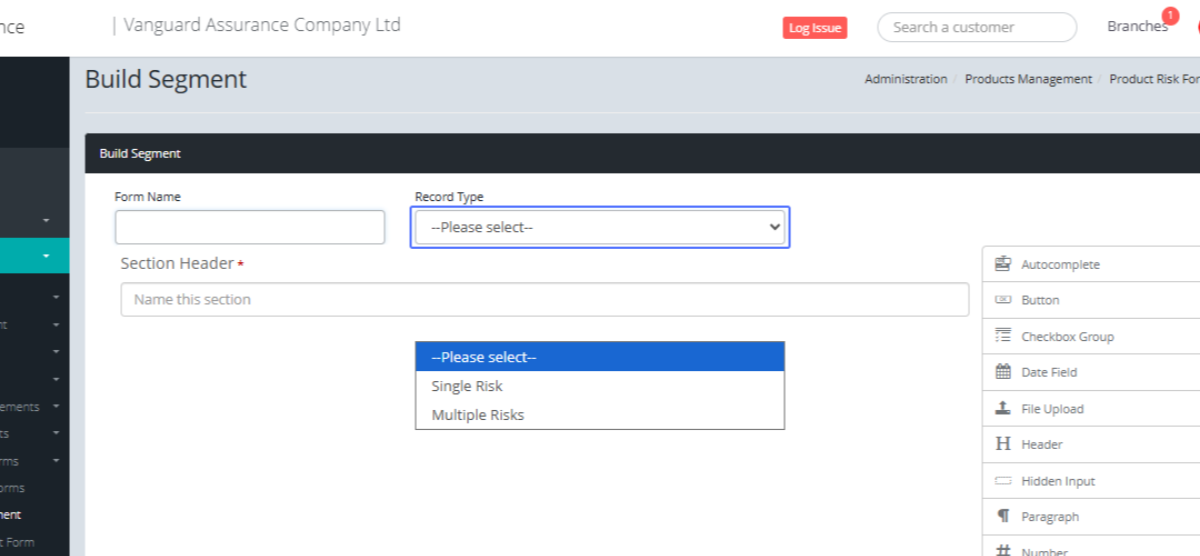
Task: Click the calendar icon for Date Field
Action: pyautogui.click(x=1003, y=372)
